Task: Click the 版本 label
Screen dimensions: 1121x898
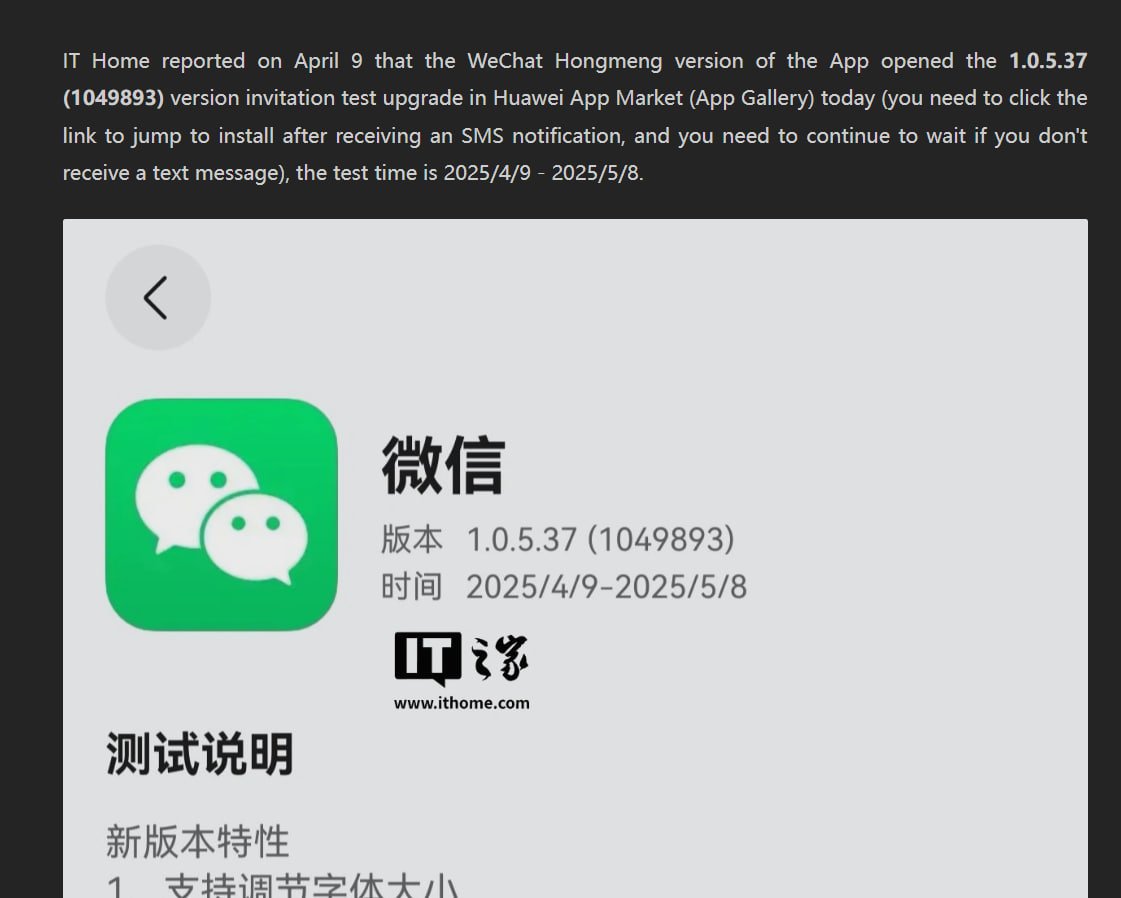Action: 412,539
